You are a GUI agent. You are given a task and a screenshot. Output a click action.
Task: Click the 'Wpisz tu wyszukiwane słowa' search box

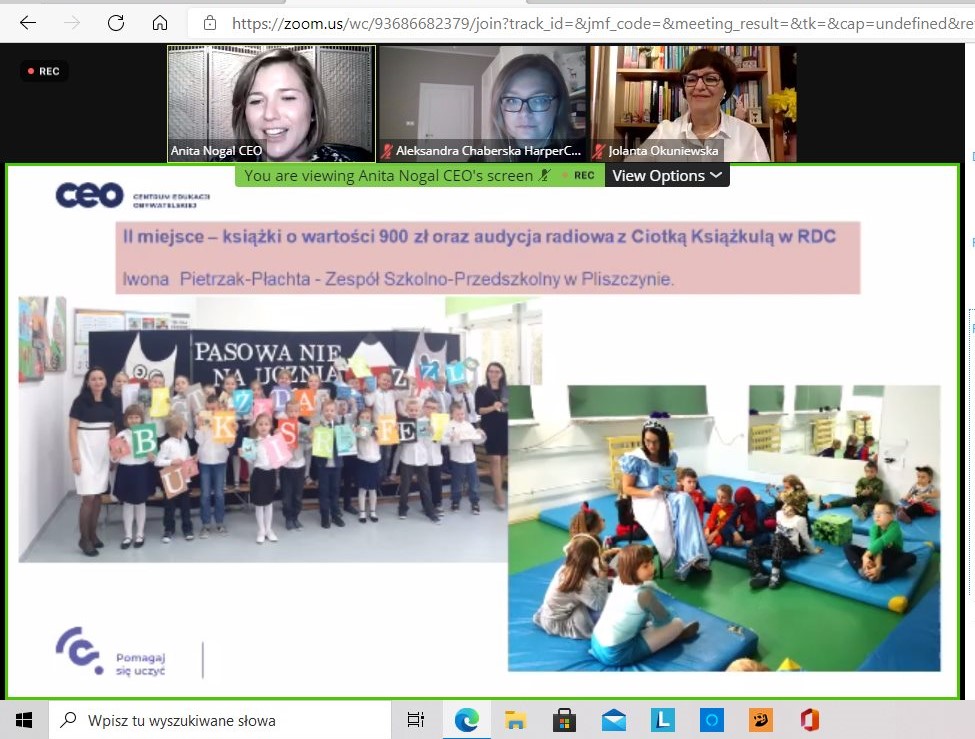tap(220, 720)
